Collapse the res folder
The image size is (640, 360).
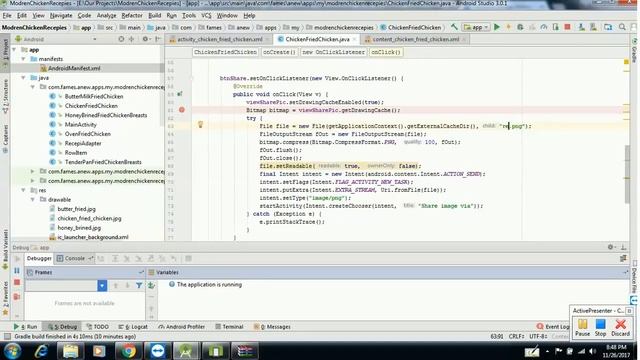click(x=24, y=190)
